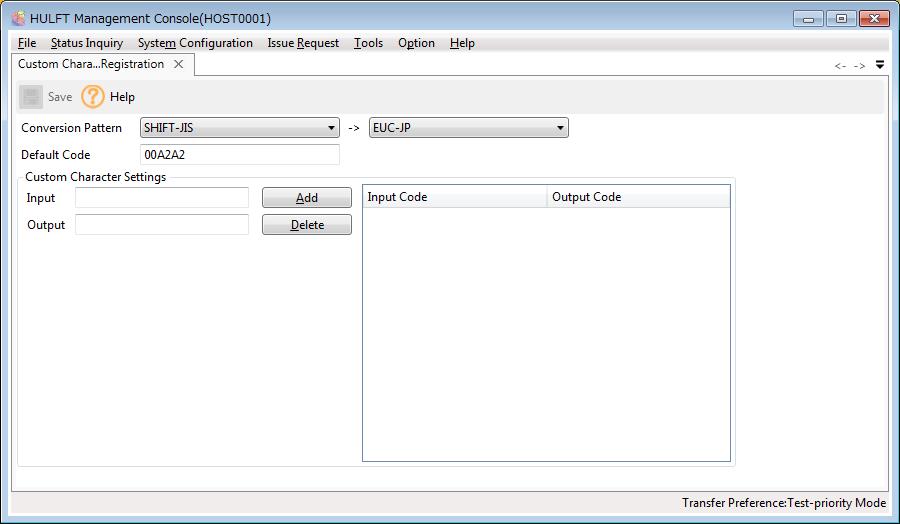Open the Tools menu
The width and height of the screenshot is (900, 524).
(368, 43)
